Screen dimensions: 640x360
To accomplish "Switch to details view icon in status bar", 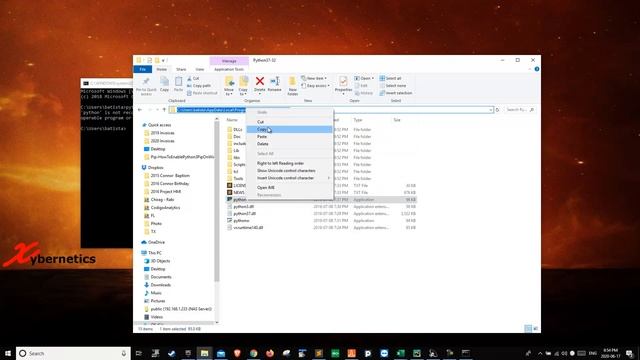I will 528,329.
